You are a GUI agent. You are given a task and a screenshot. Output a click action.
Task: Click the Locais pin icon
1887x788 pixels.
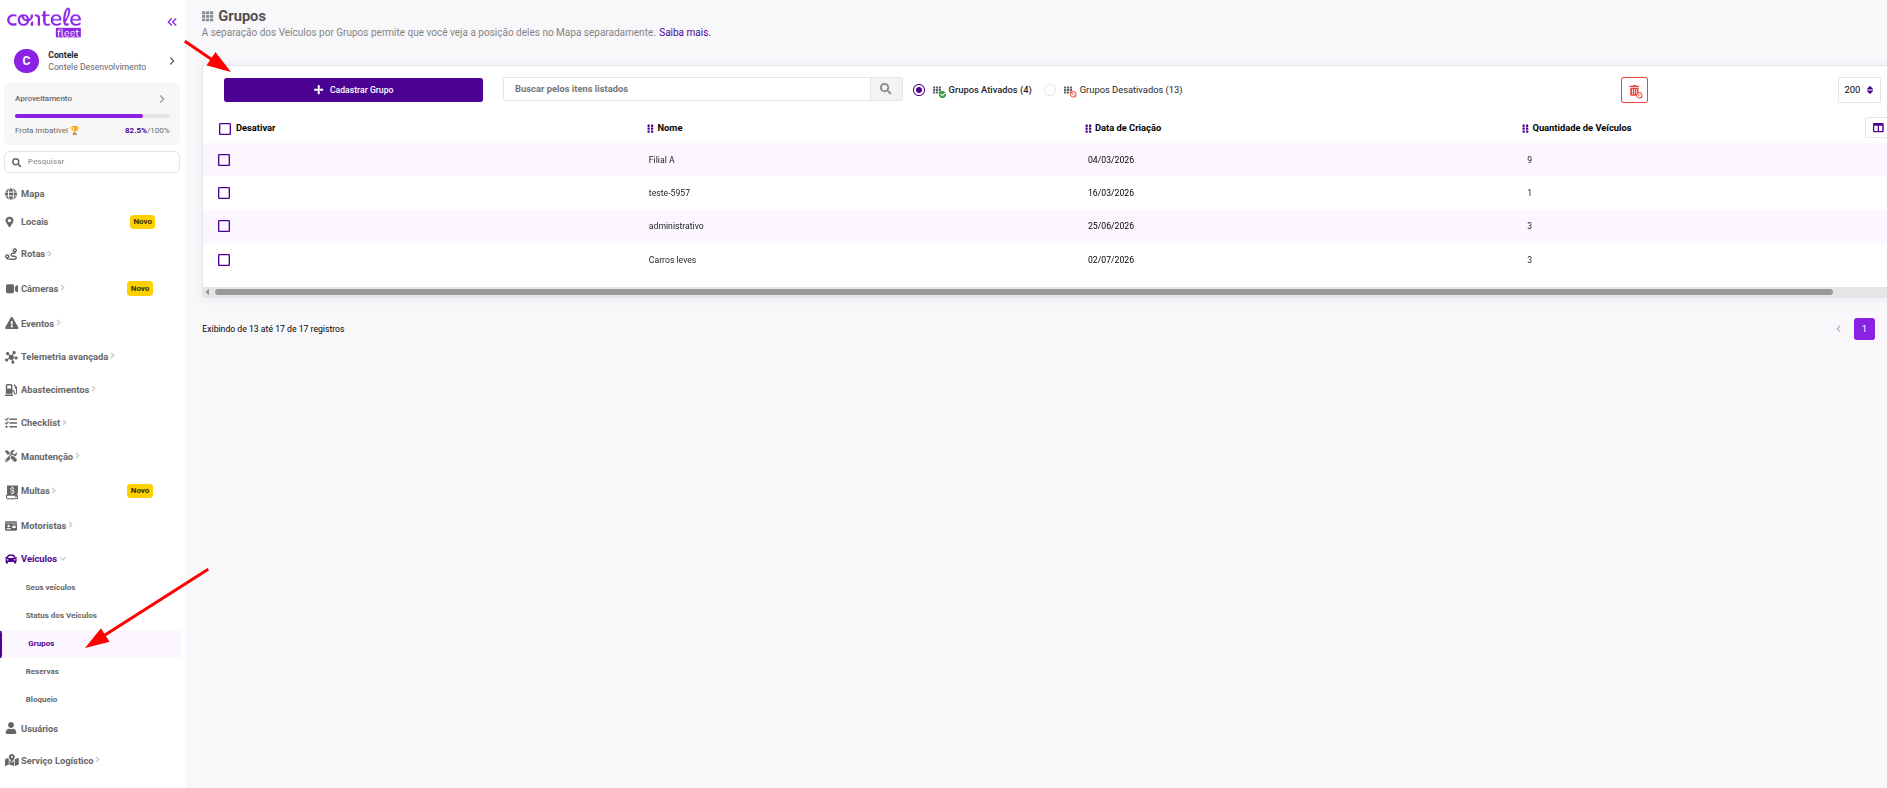pos(10,222)
